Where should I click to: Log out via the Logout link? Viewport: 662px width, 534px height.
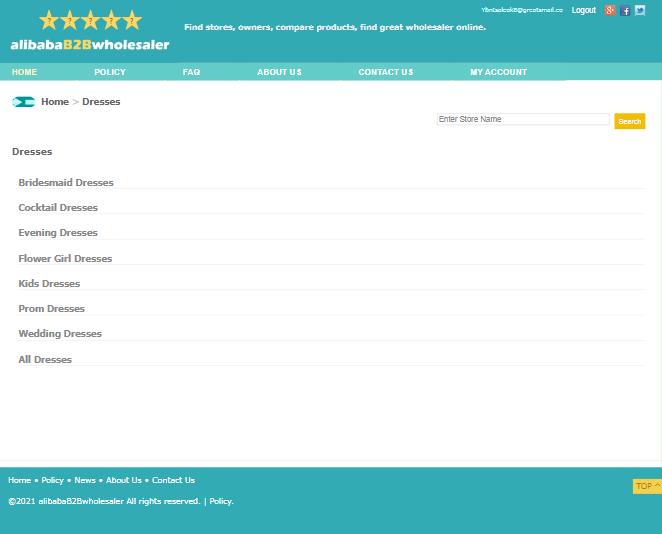pos(583,10)
